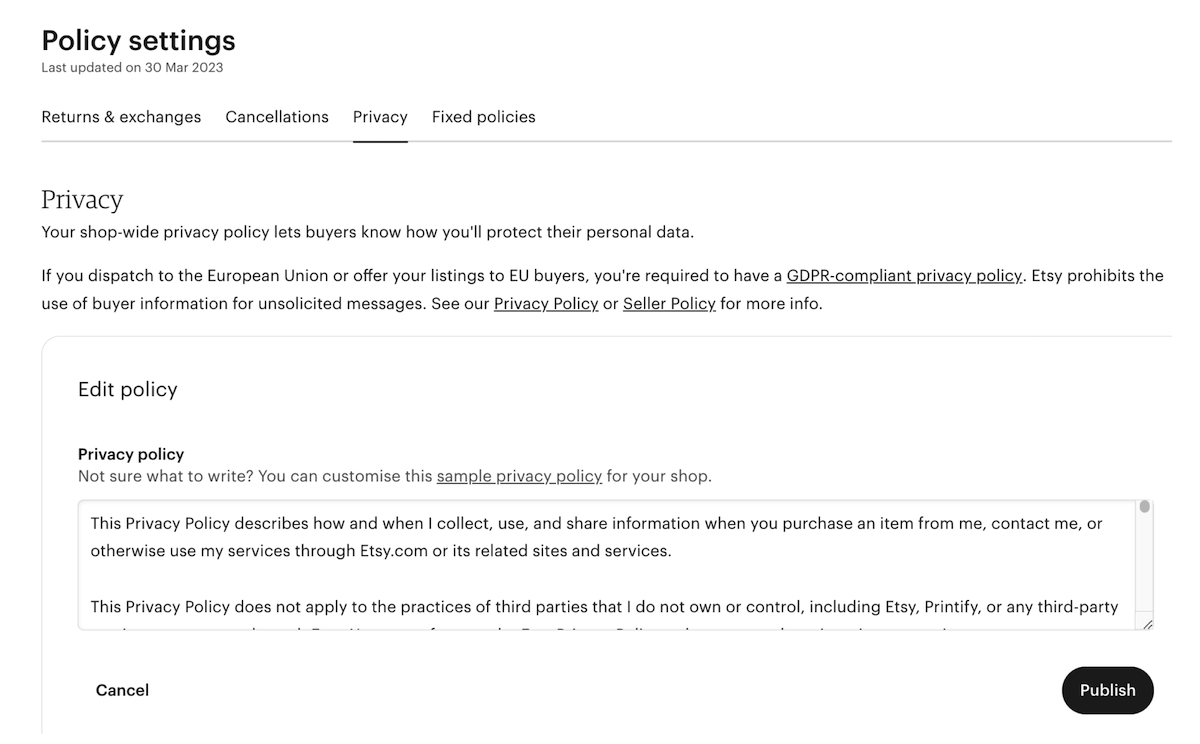Select the Privacy tab
The width and height of the screenshot is (1200, 744).
point(380,117)
